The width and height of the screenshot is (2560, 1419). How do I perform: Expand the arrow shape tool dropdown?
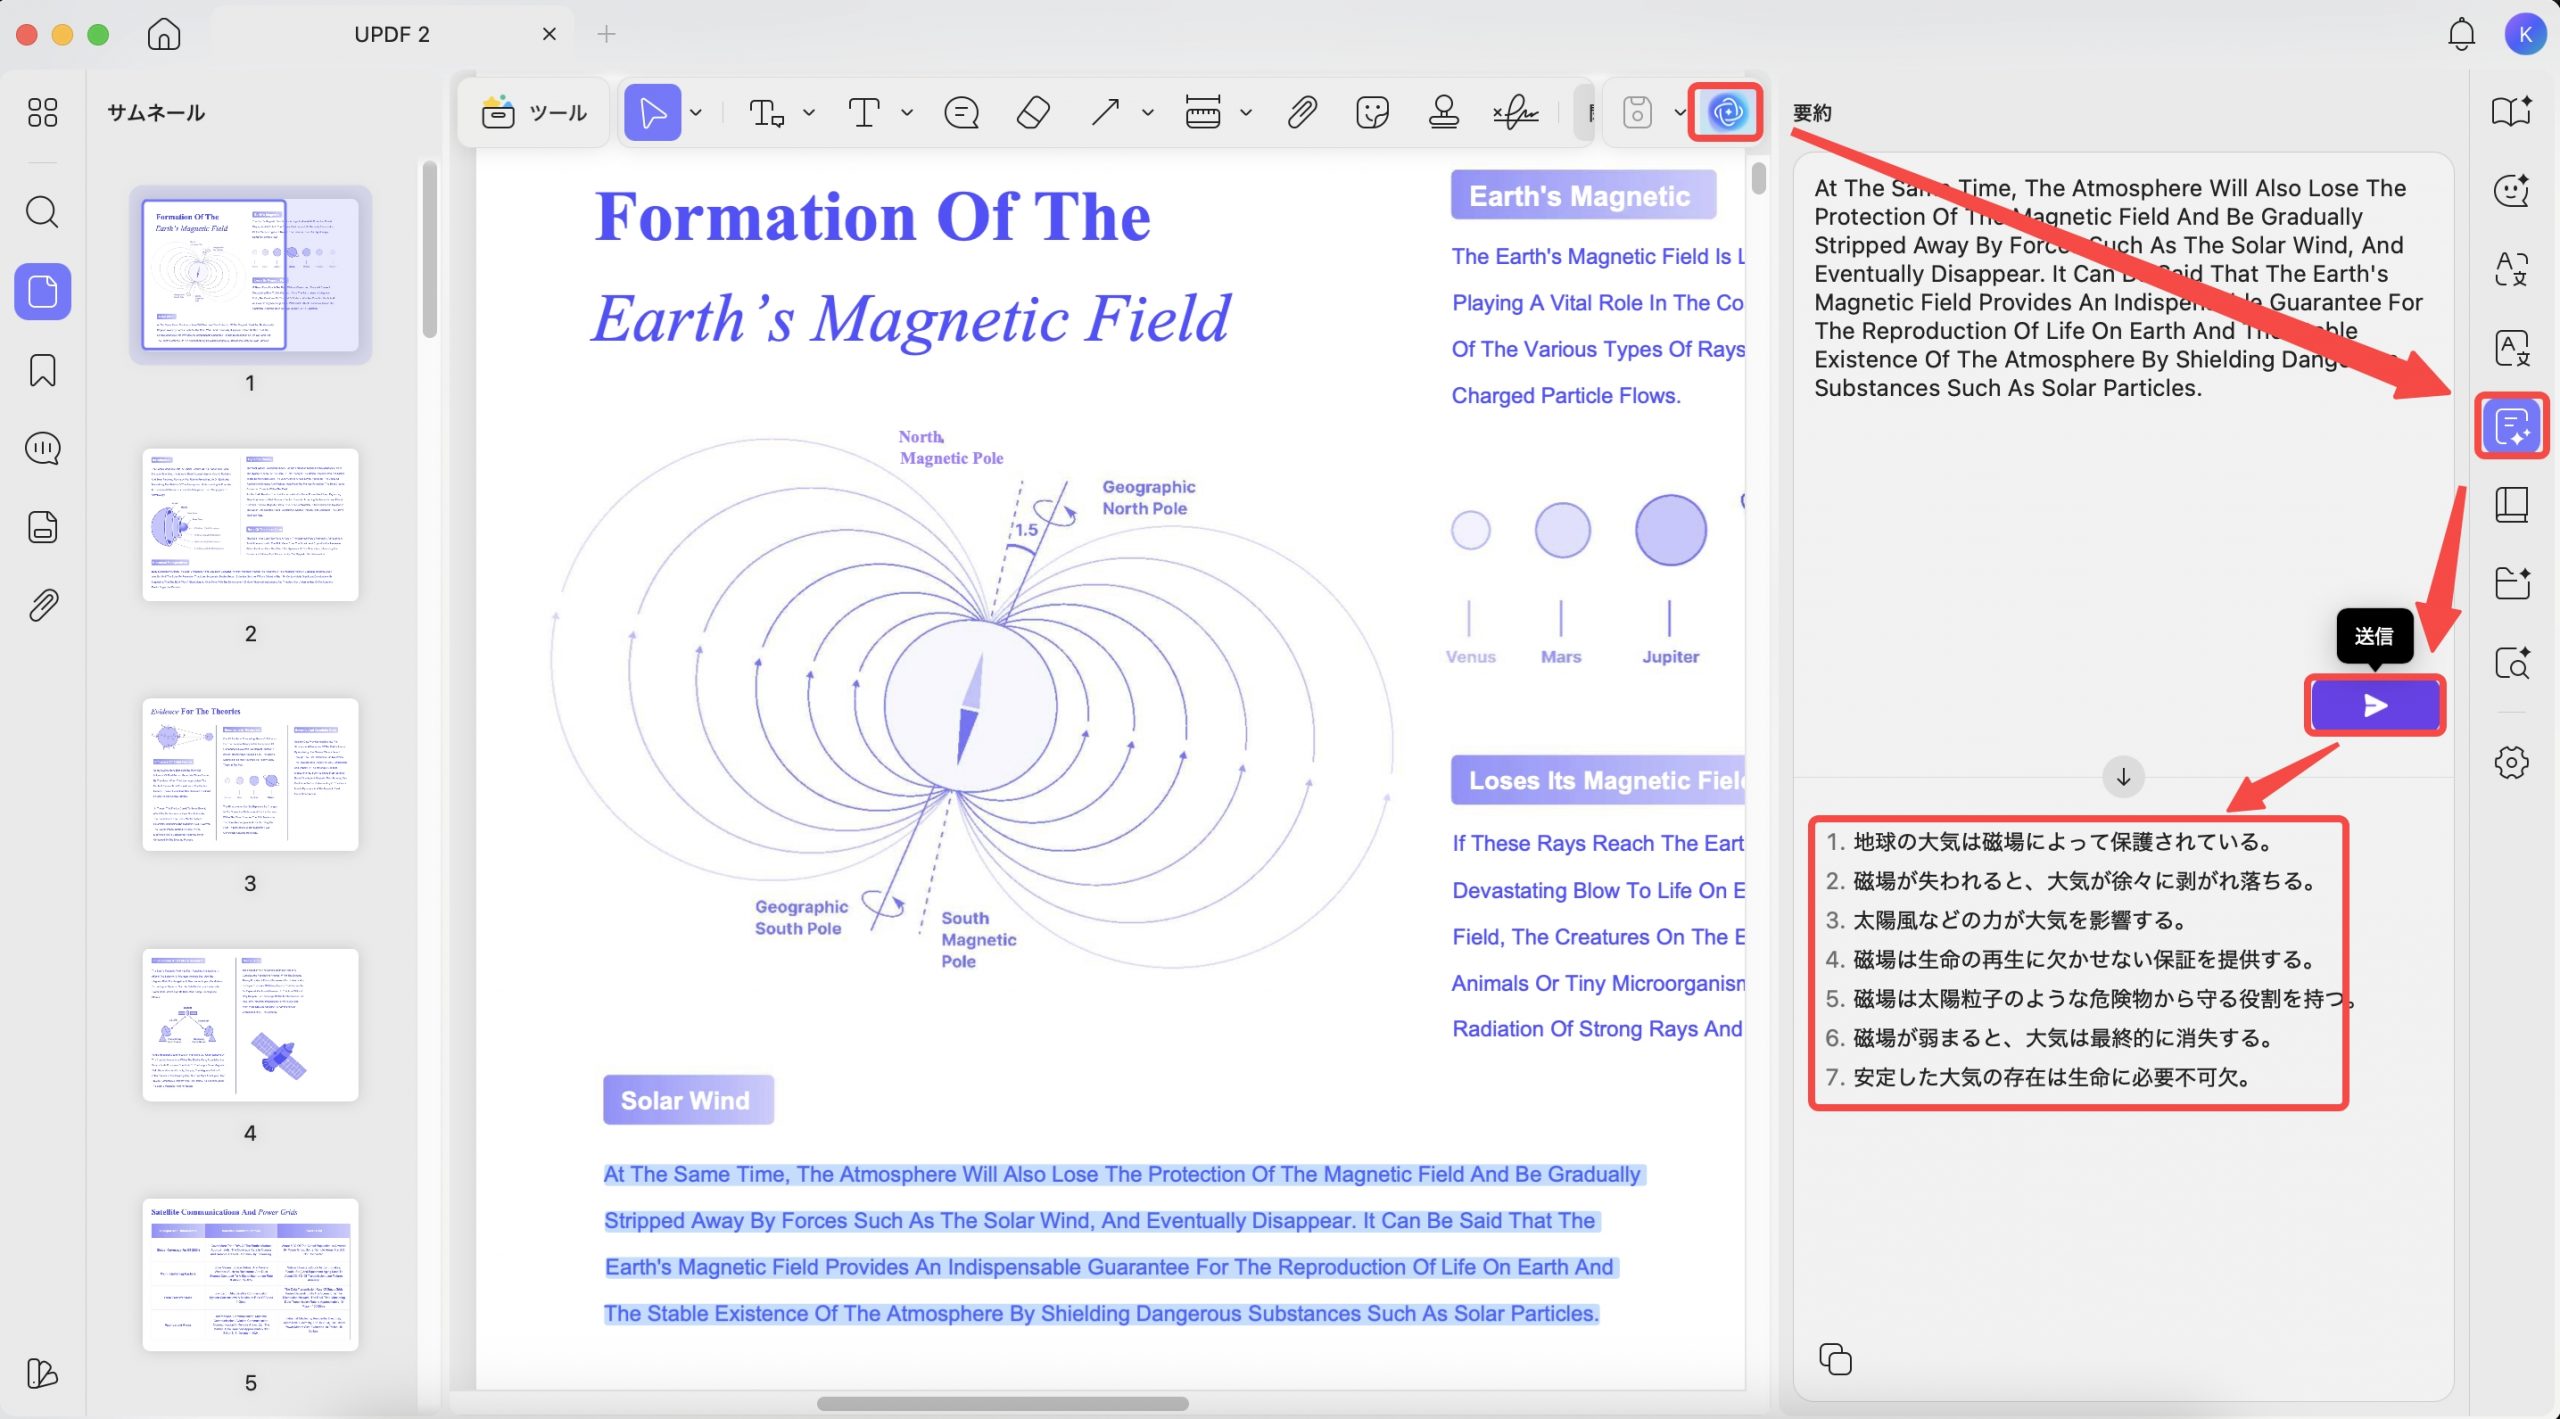1148,113
